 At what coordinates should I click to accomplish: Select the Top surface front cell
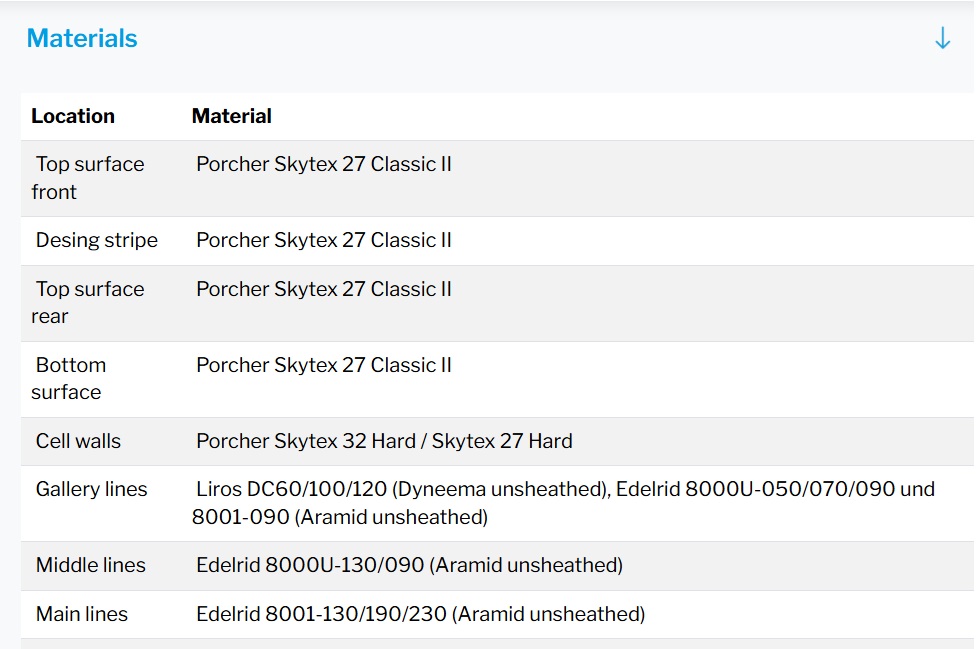88,178
